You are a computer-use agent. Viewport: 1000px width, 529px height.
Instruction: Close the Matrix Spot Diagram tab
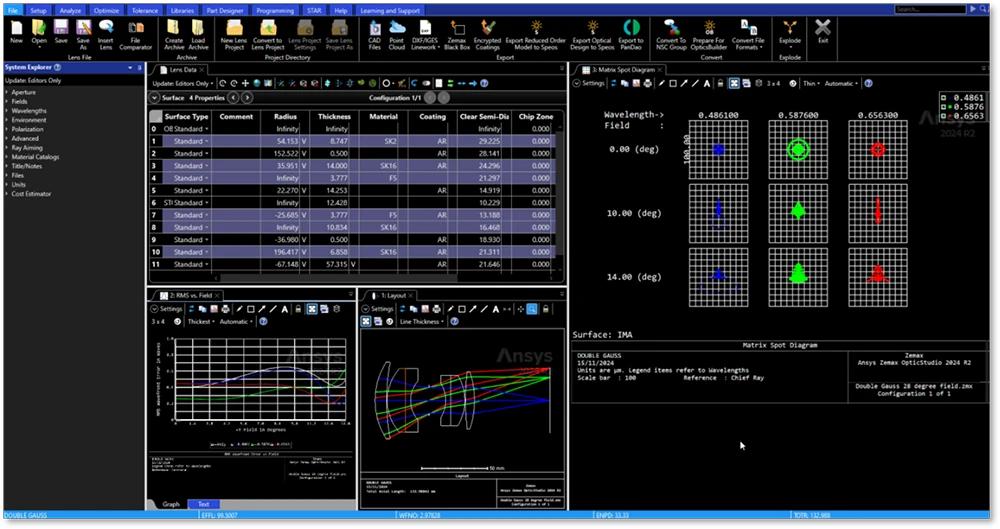660,70
